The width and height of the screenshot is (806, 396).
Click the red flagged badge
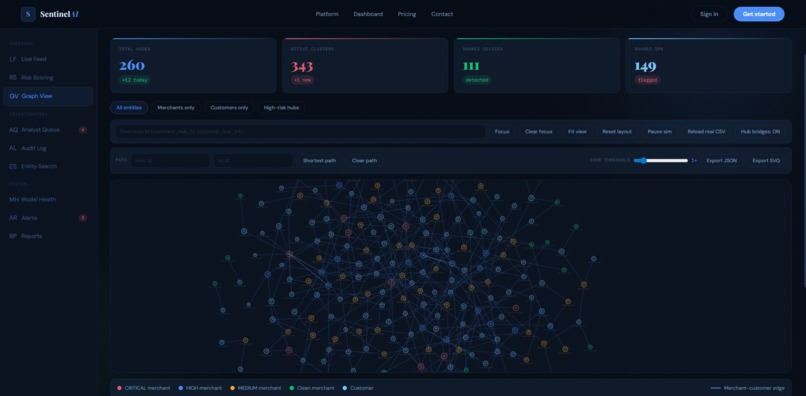click(647, 80)
